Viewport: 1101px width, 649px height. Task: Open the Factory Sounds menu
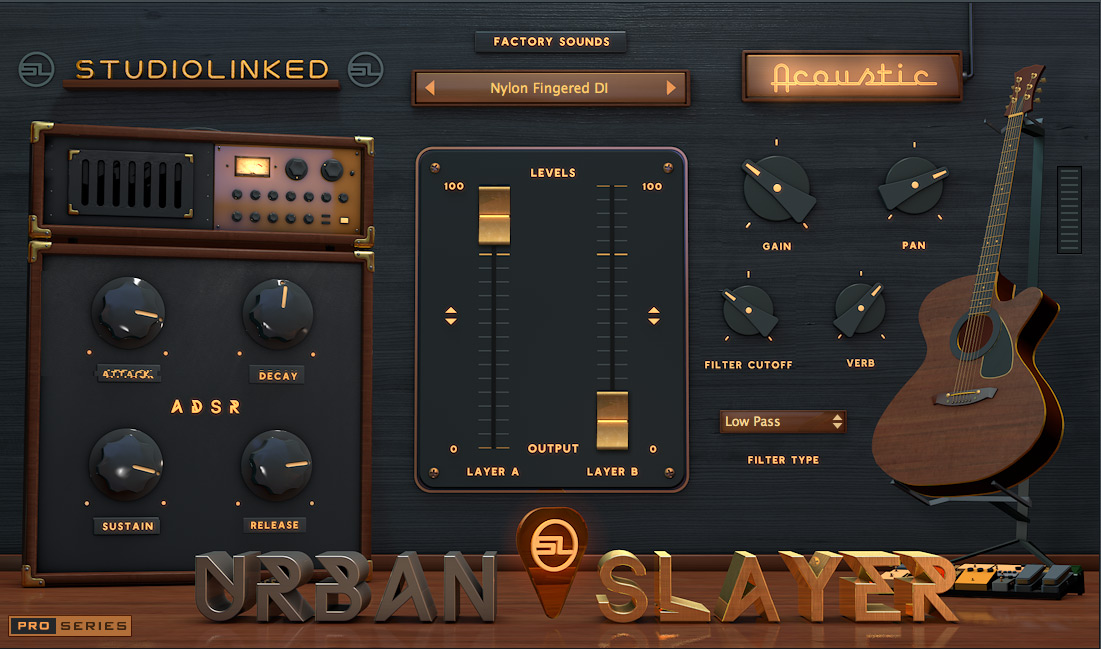[x=551, y=42]
